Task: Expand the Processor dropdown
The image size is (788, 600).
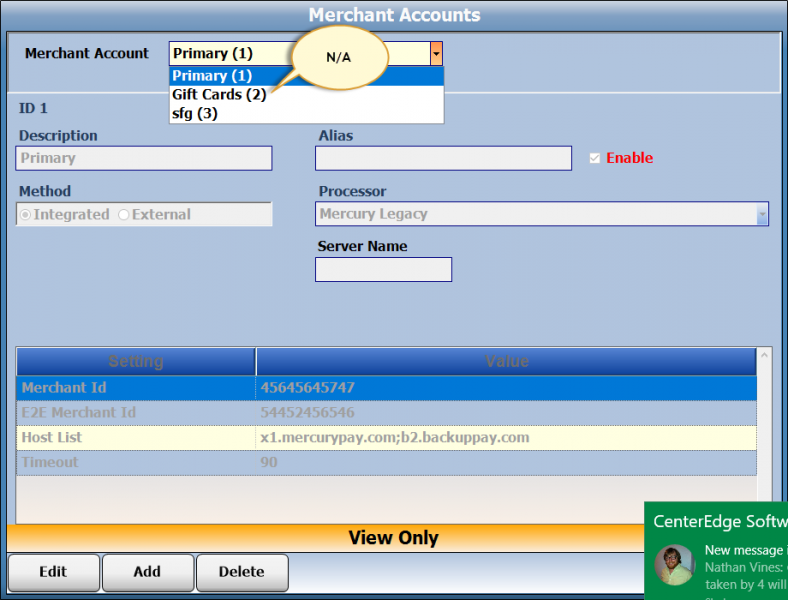Action: (762, 214)
